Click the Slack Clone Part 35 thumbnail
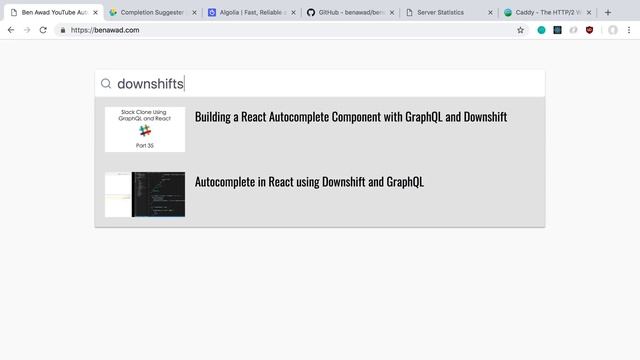This screenshot has width=640, height=360. pyautogui.click(x=145, y=129)
